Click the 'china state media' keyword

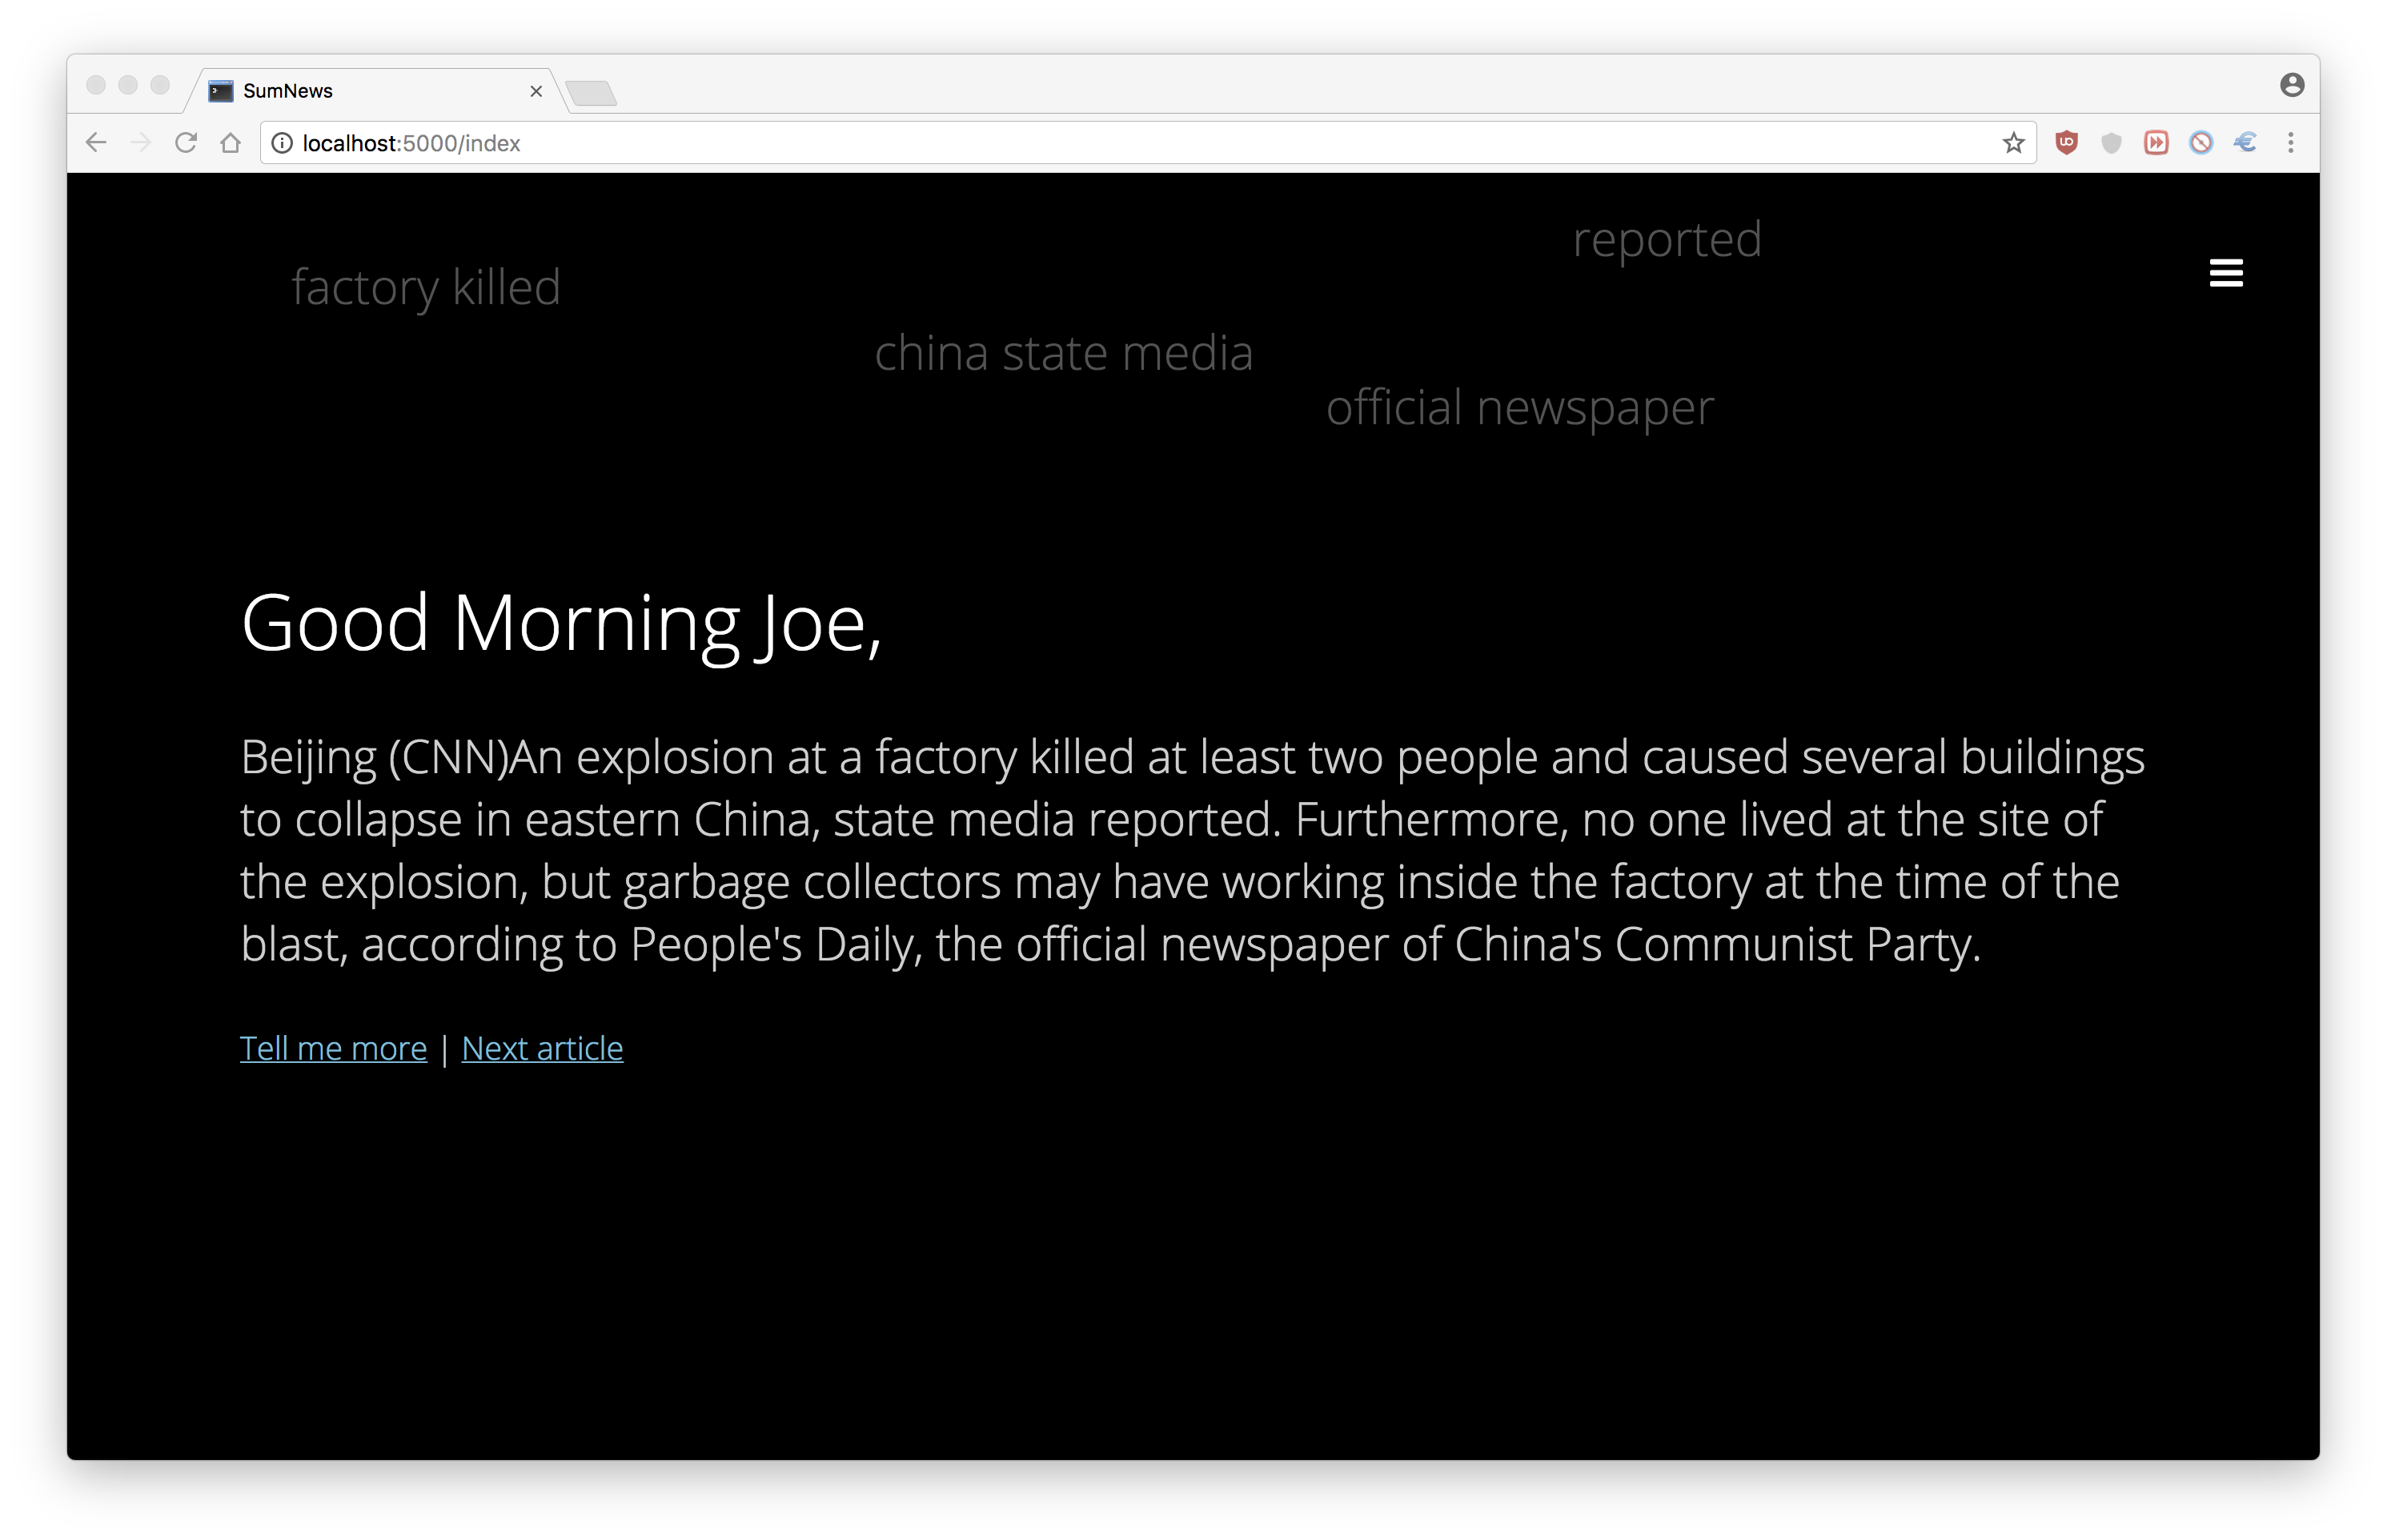click(x=1063, y=353)
